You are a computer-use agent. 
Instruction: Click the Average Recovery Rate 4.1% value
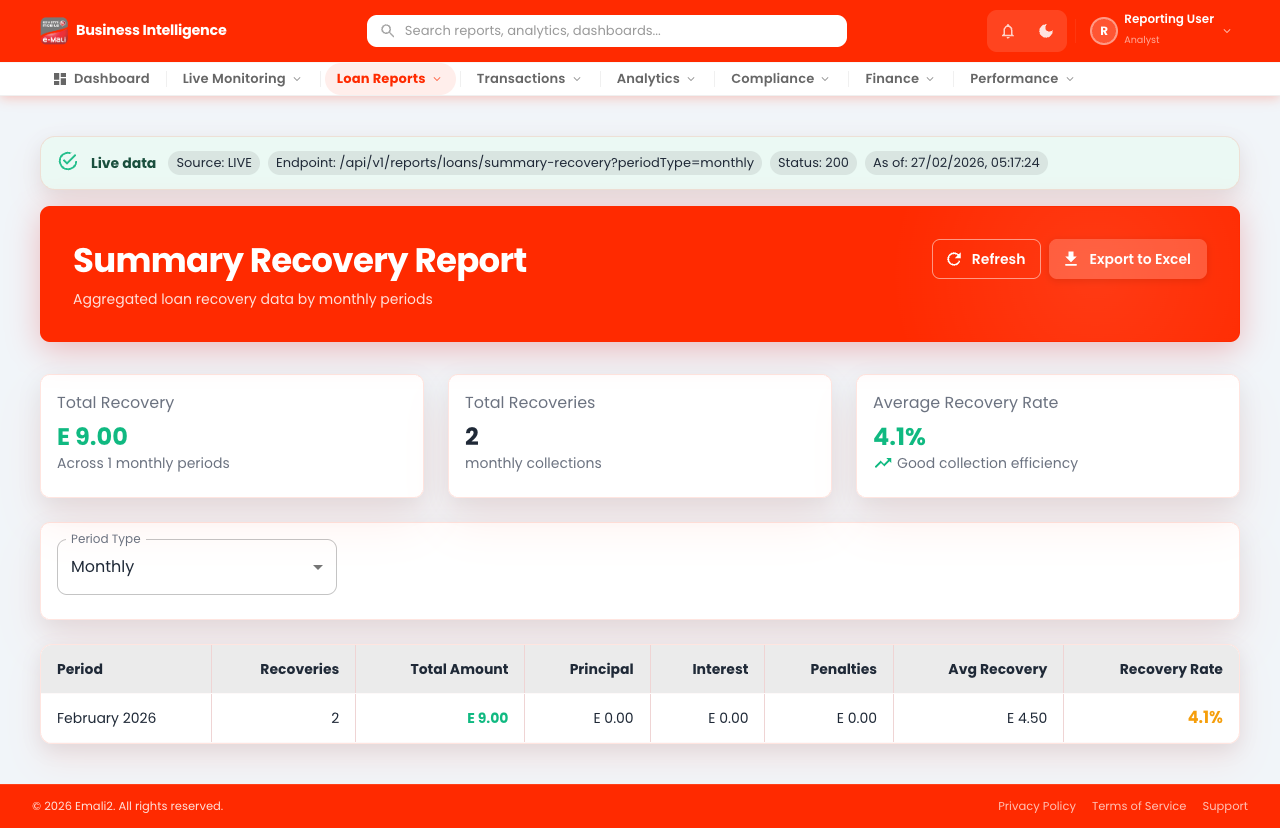pyautogui.click(x=899, y=437)
